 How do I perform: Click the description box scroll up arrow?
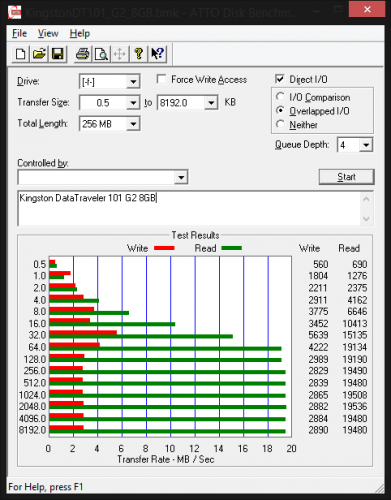click(x=366, y=199)
